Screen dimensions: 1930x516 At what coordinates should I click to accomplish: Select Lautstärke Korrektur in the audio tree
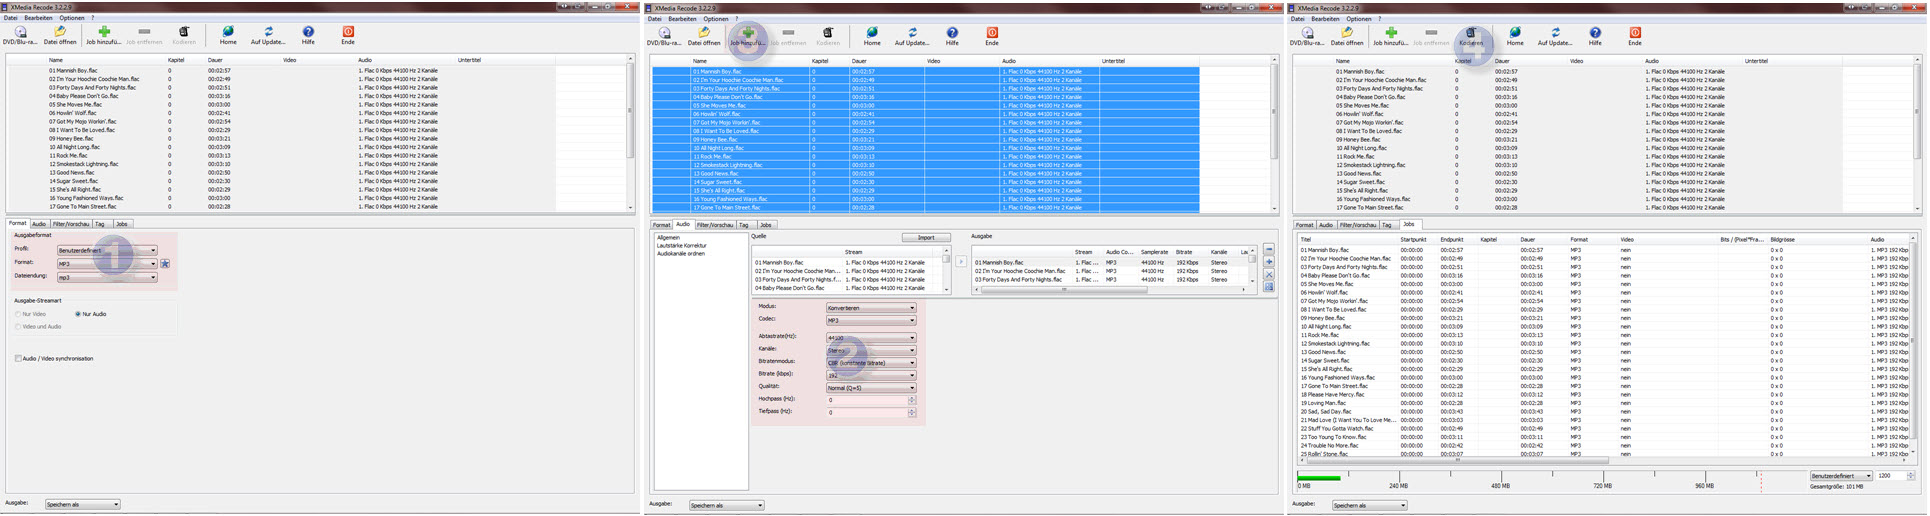click(x=682, y=245)
